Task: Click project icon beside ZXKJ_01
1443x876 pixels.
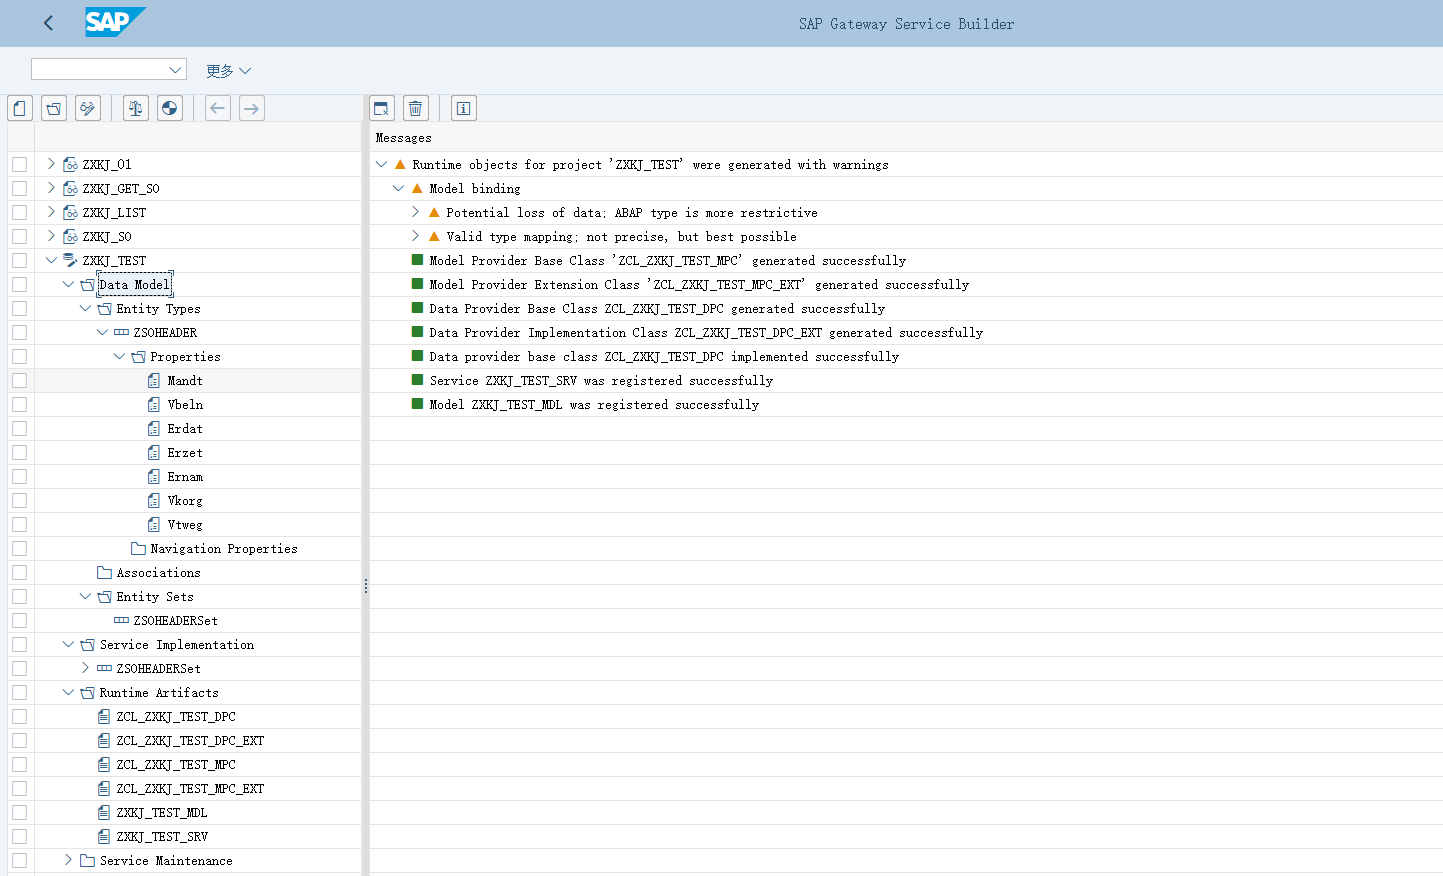Action: [70, 164]
